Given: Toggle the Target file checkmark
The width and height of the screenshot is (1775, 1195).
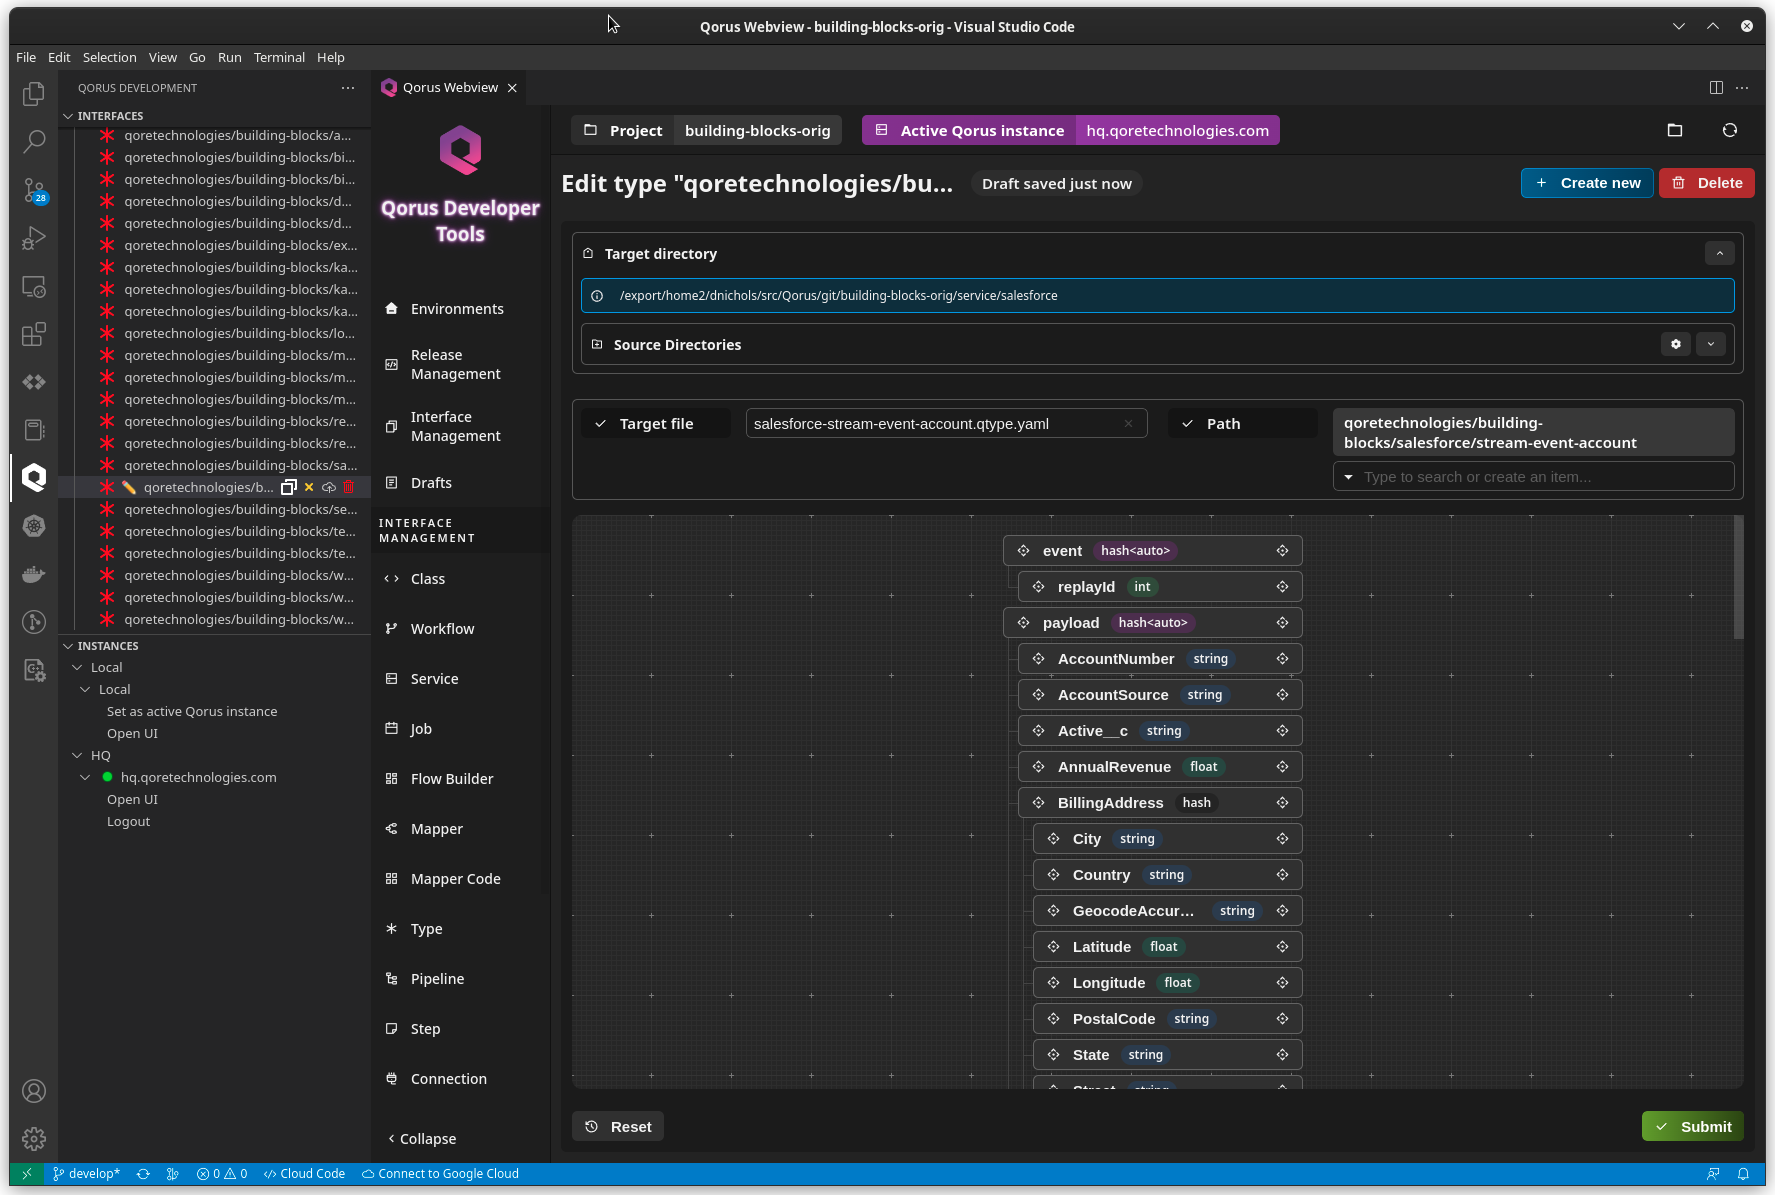Looking at the screenshot, I should (x=601, y=424).
